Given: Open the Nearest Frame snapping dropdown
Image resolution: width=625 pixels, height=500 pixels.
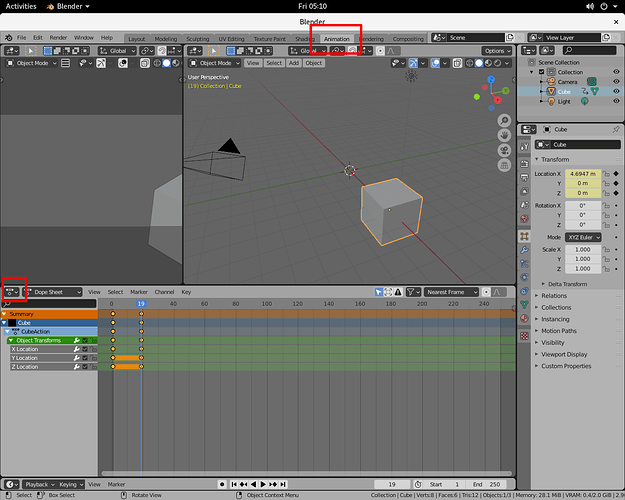Looking at the screenshot, I should click(x=451, y=292).
